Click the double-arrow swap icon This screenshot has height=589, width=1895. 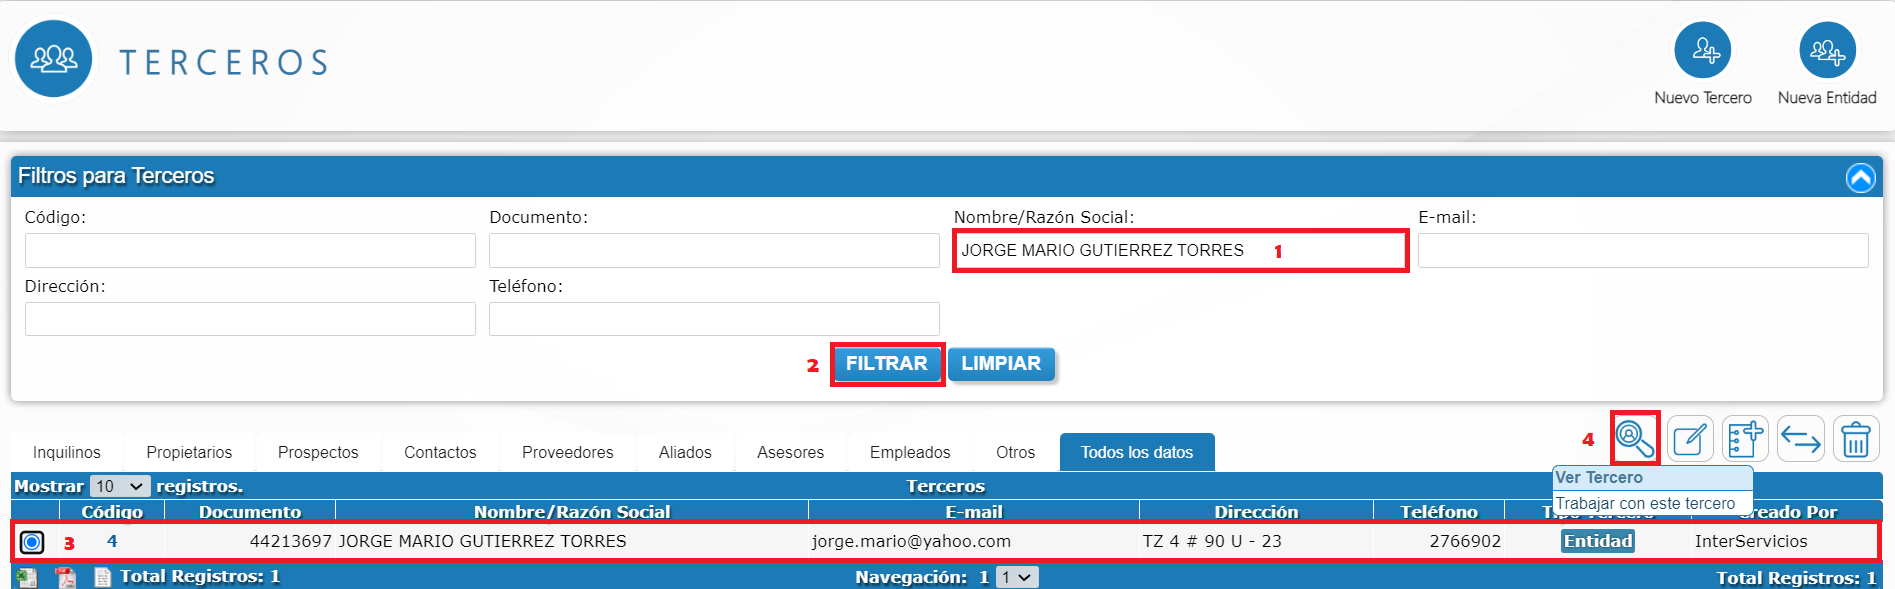(1800, 439)
